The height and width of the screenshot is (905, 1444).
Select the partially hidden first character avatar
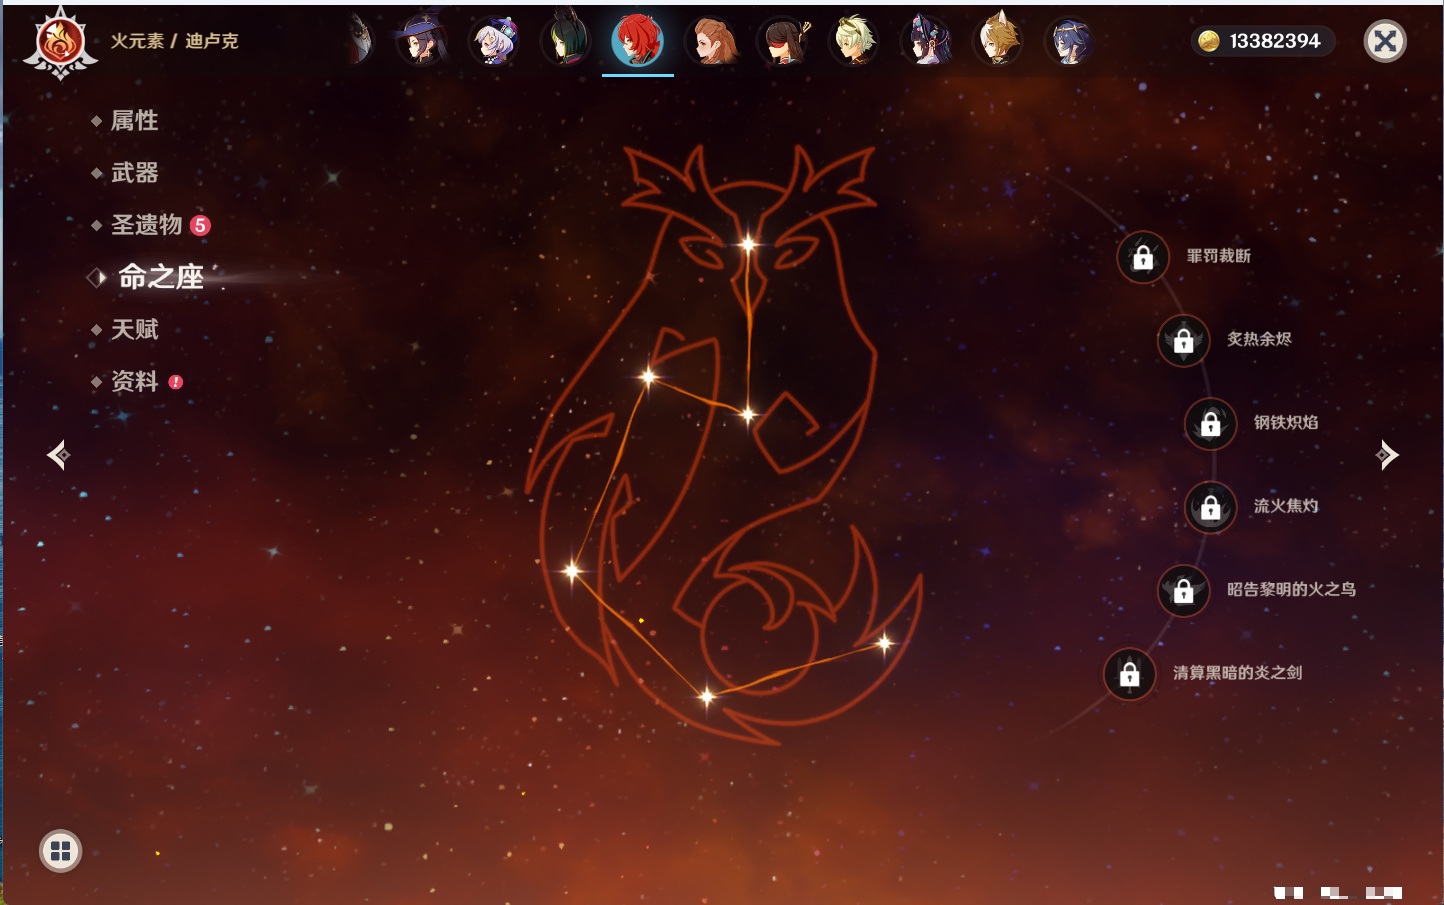tap(360, 42)
